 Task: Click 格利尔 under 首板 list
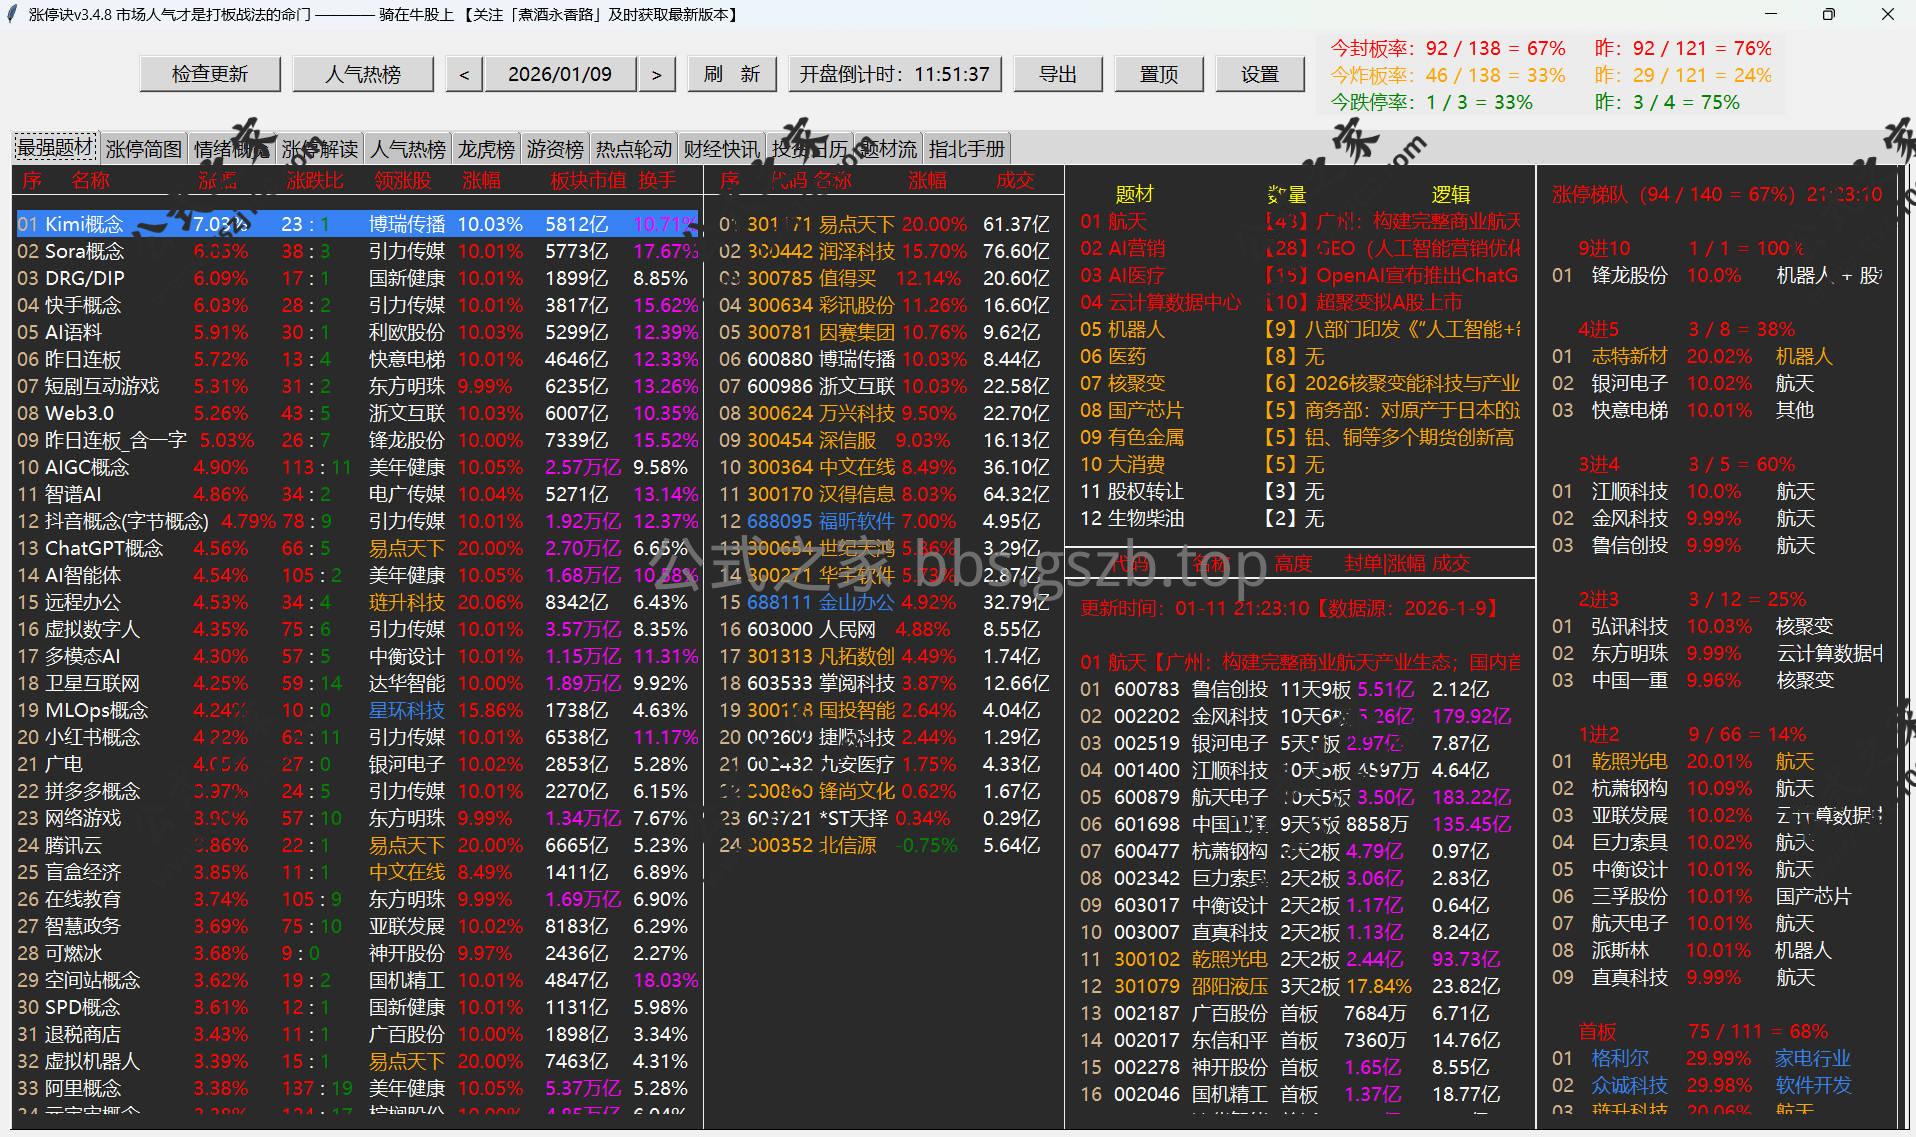pyautogui.click(x=1620, y=1058)
